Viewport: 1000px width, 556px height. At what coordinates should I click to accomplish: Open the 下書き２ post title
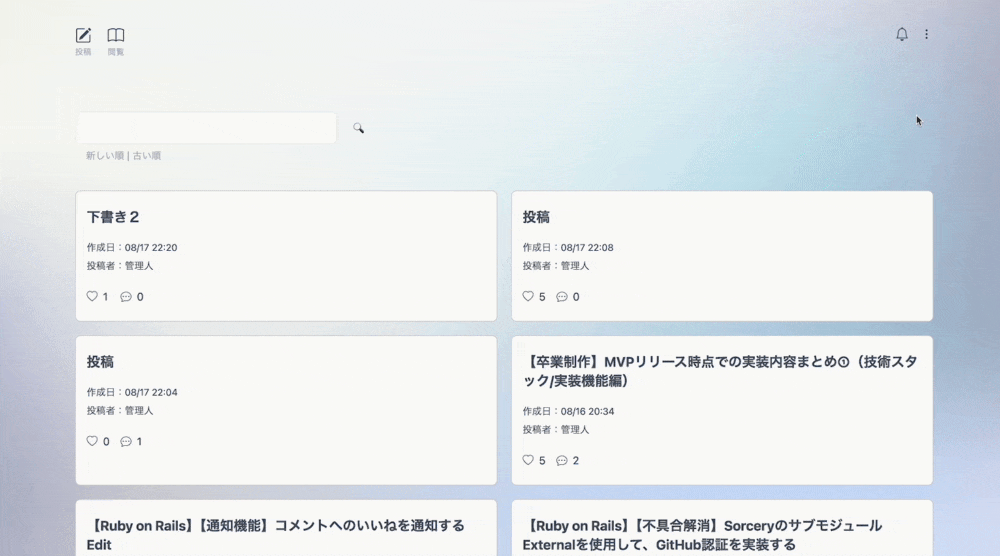coord(113,217)
